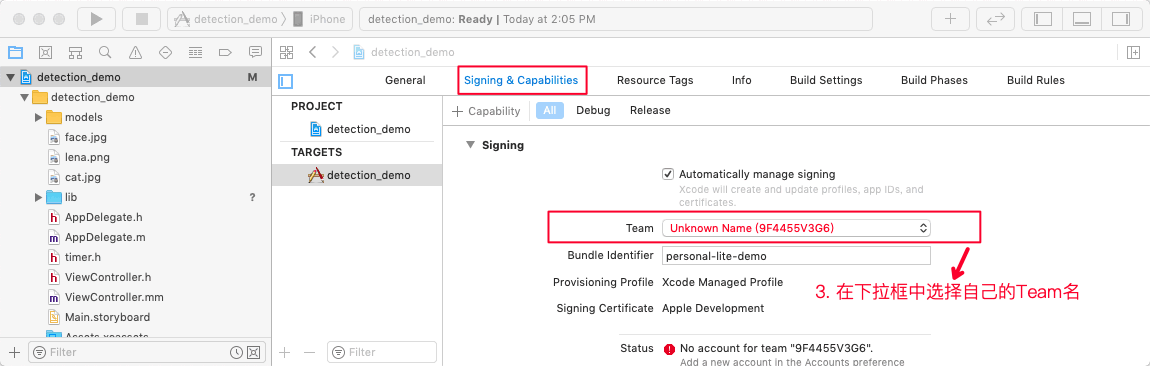Viewport: 1150px width, 366px height.
Task: Hide the left navigator panel
Action: (1043, 19)
